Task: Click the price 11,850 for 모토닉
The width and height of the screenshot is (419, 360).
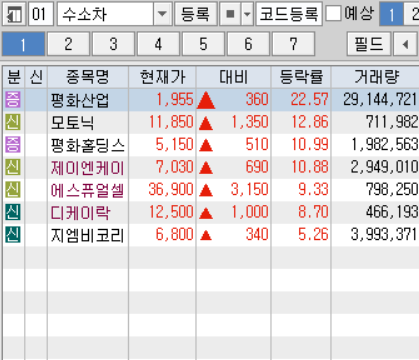Action: click(x=171, y=122)
